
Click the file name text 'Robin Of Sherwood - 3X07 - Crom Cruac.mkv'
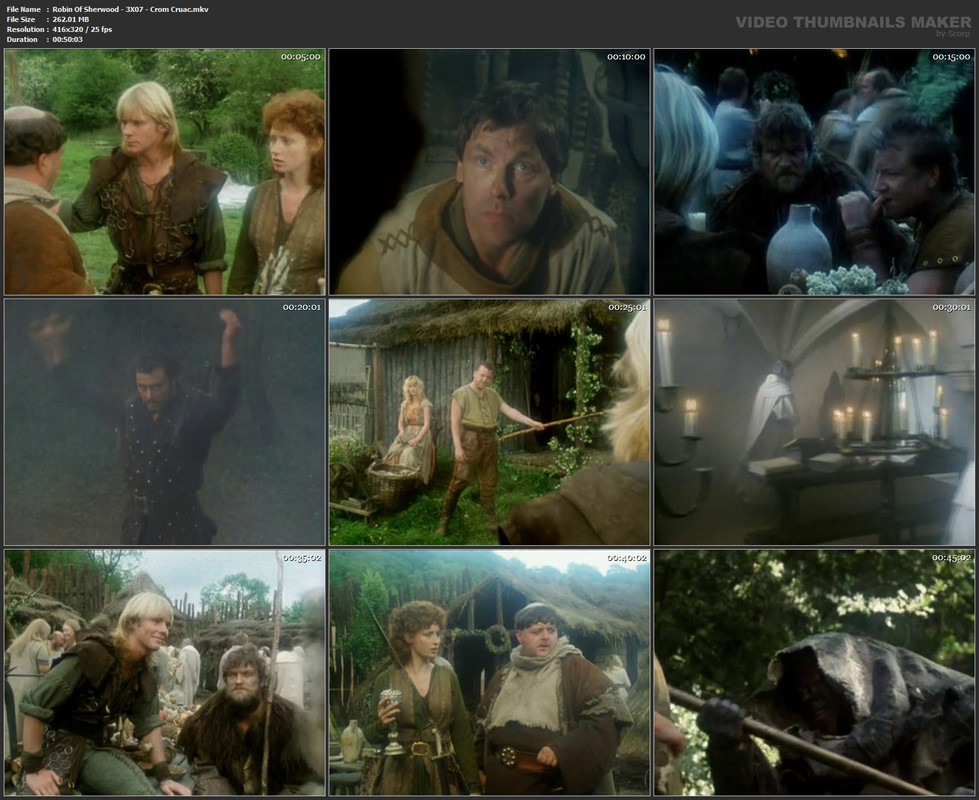[x=130, y=9]
